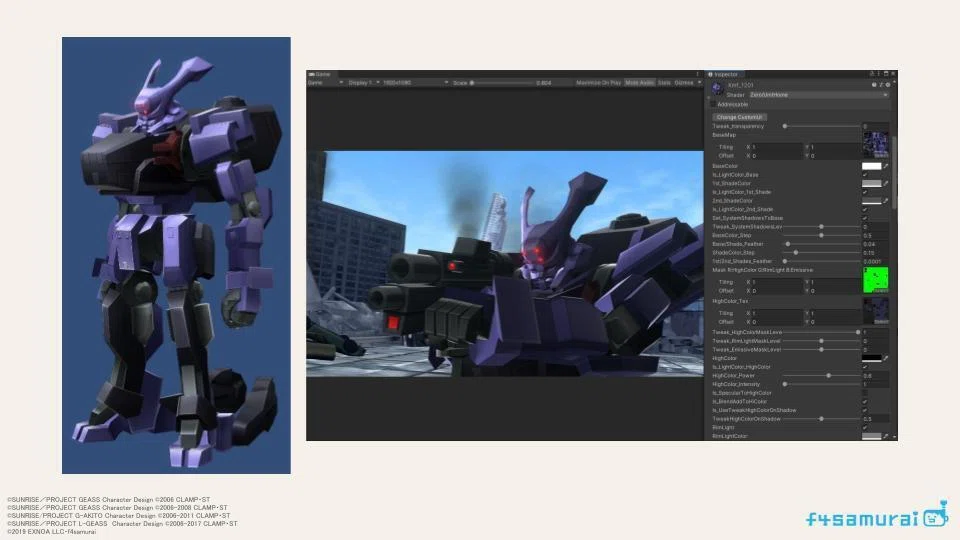This screenshot has height=540, width=960.
Task: Open the material help icon
Action: 874,85
